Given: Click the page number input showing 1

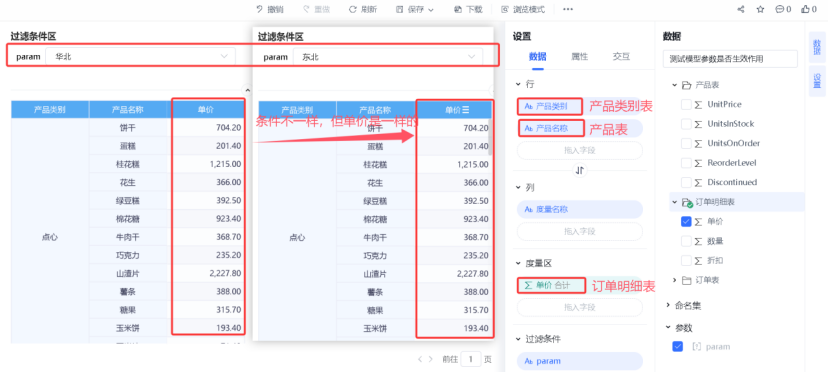Looking at the screenshot, I should click(x=471, y=359).
